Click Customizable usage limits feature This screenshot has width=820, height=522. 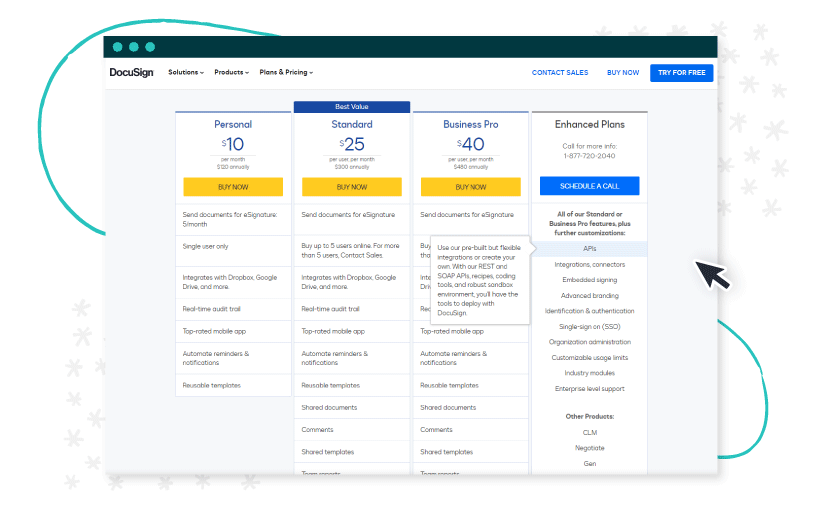pyautogui.click(x=589, y=358)
